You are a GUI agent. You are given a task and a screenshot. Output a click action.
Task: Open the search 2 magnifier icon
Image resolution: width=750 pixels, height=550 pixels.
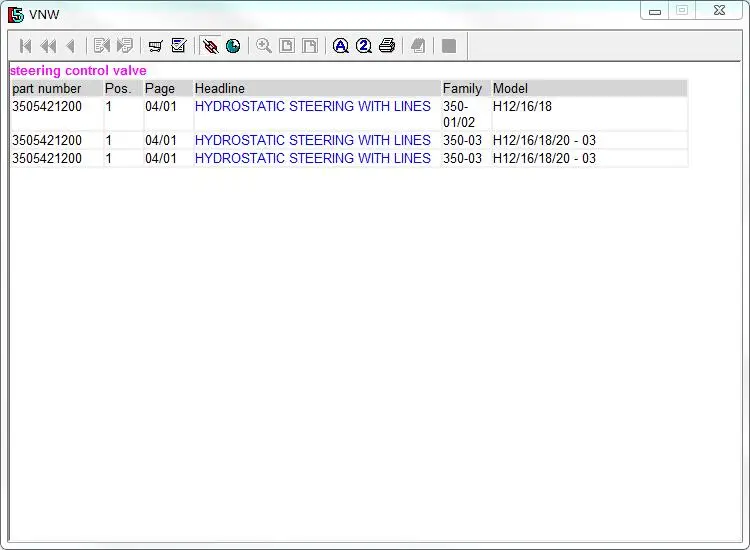click(x=364, y=46)
